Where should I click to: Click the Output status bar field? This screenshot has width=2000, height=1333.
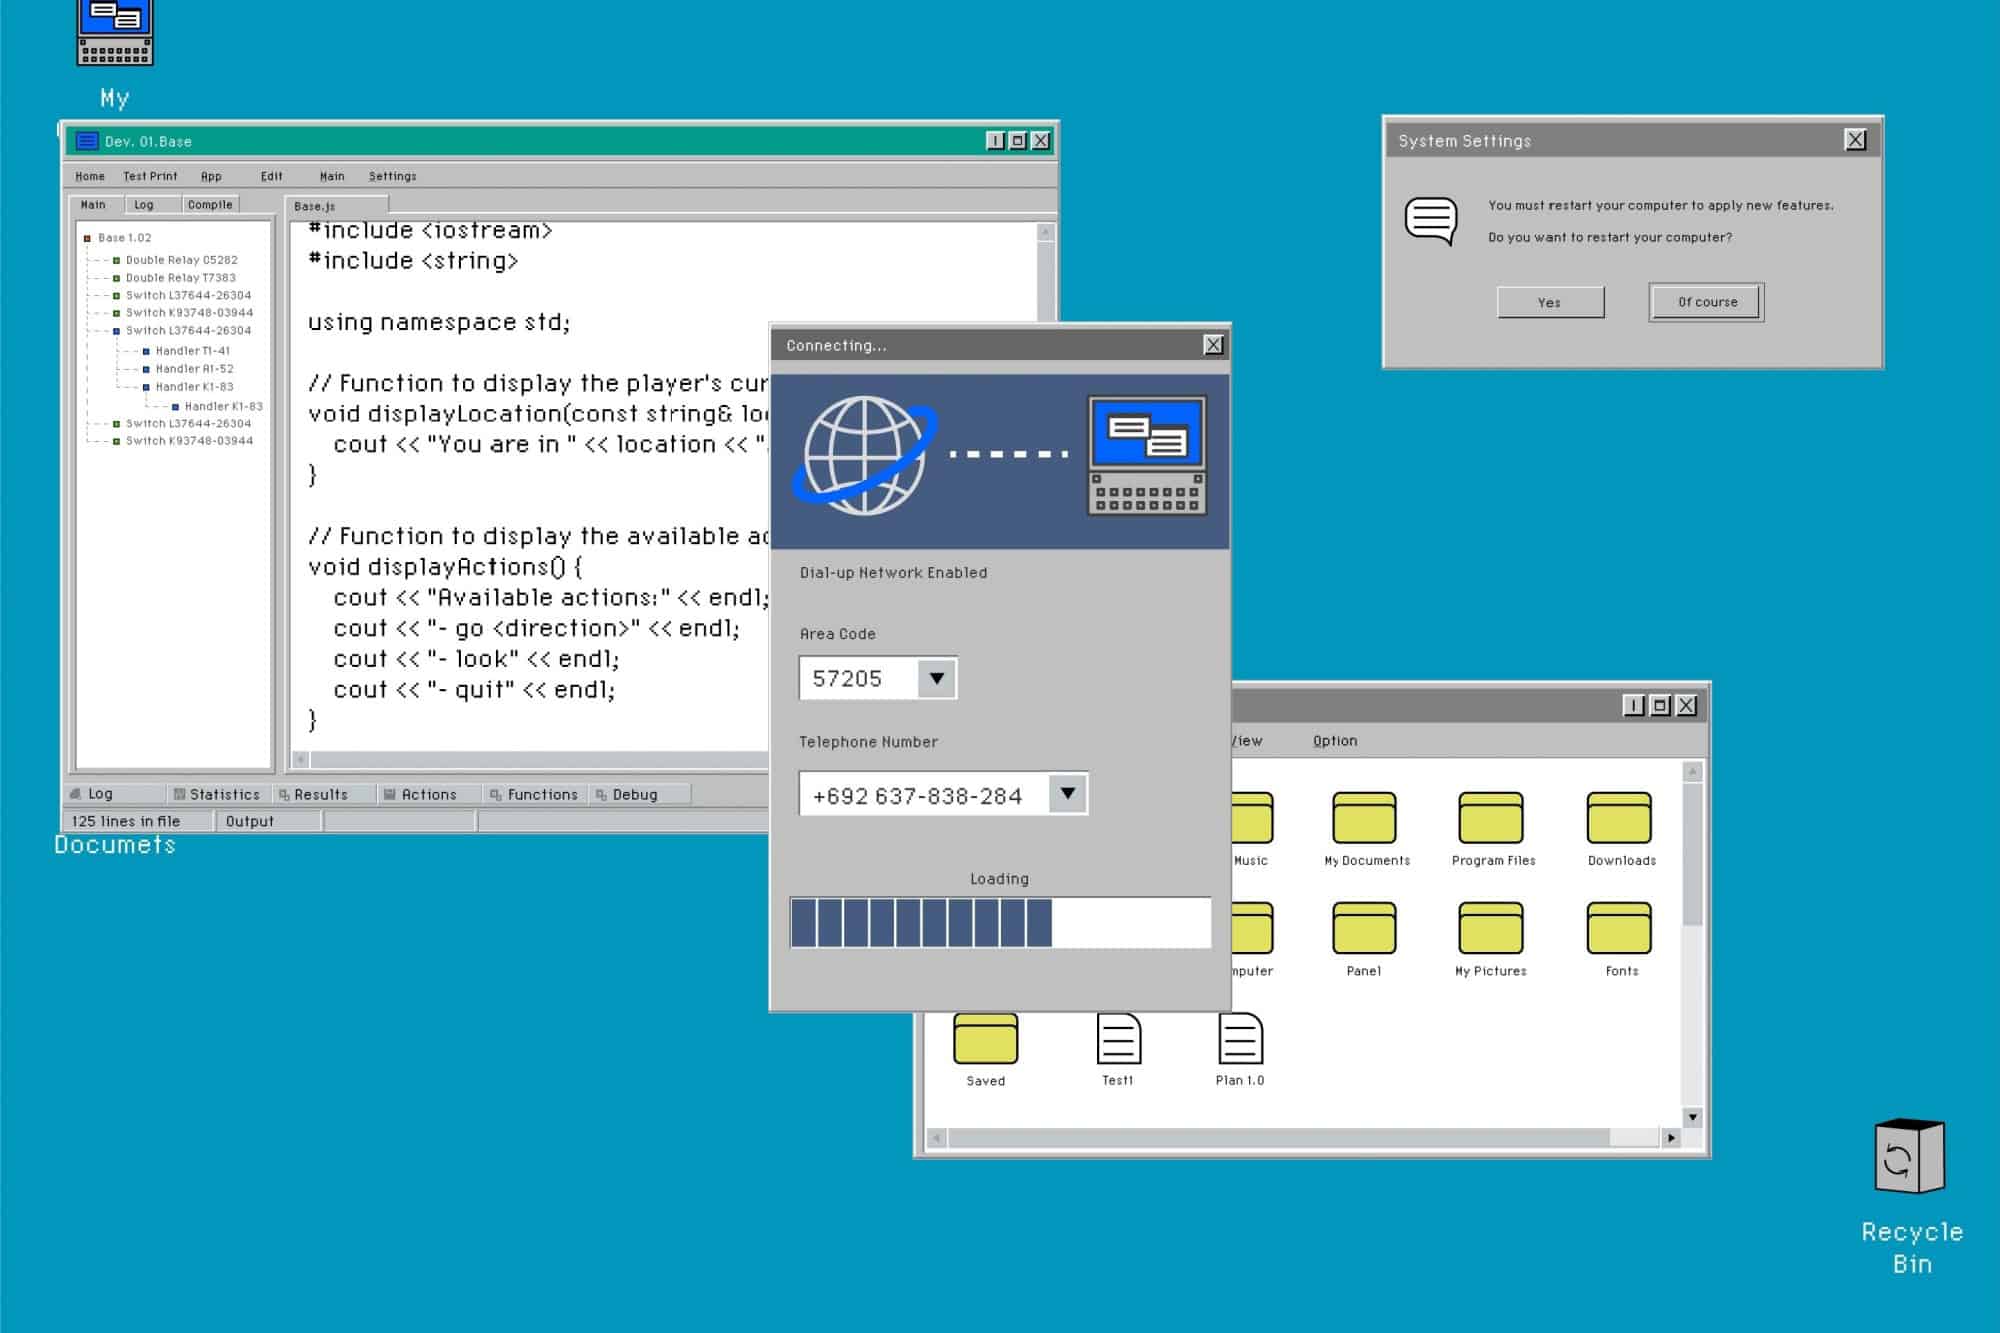click(x=268, y=821)
